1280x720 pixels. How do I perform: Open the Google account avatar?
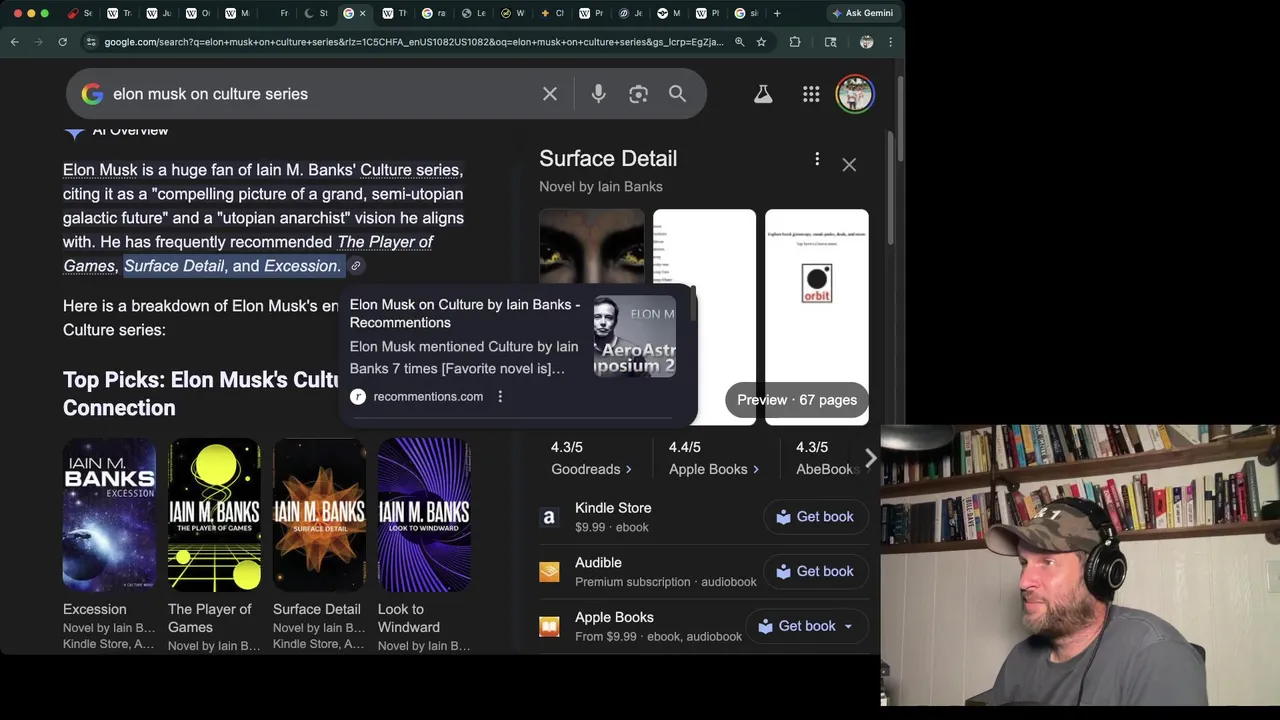[x=855, y=94]
